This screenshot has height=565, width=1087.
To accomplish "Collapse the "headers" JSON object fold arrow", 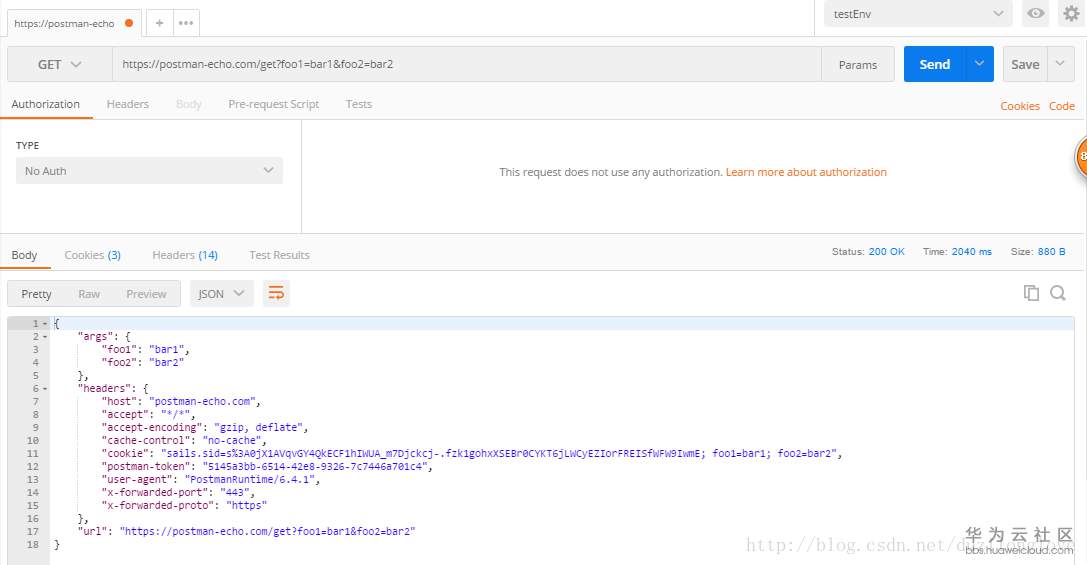I will (x=44, y=389).
